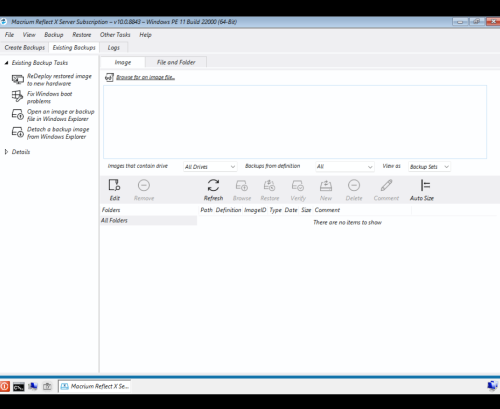Click the red power button in taskbar
The width and height of the screenshot is (500, 409).
pos(5,386)
